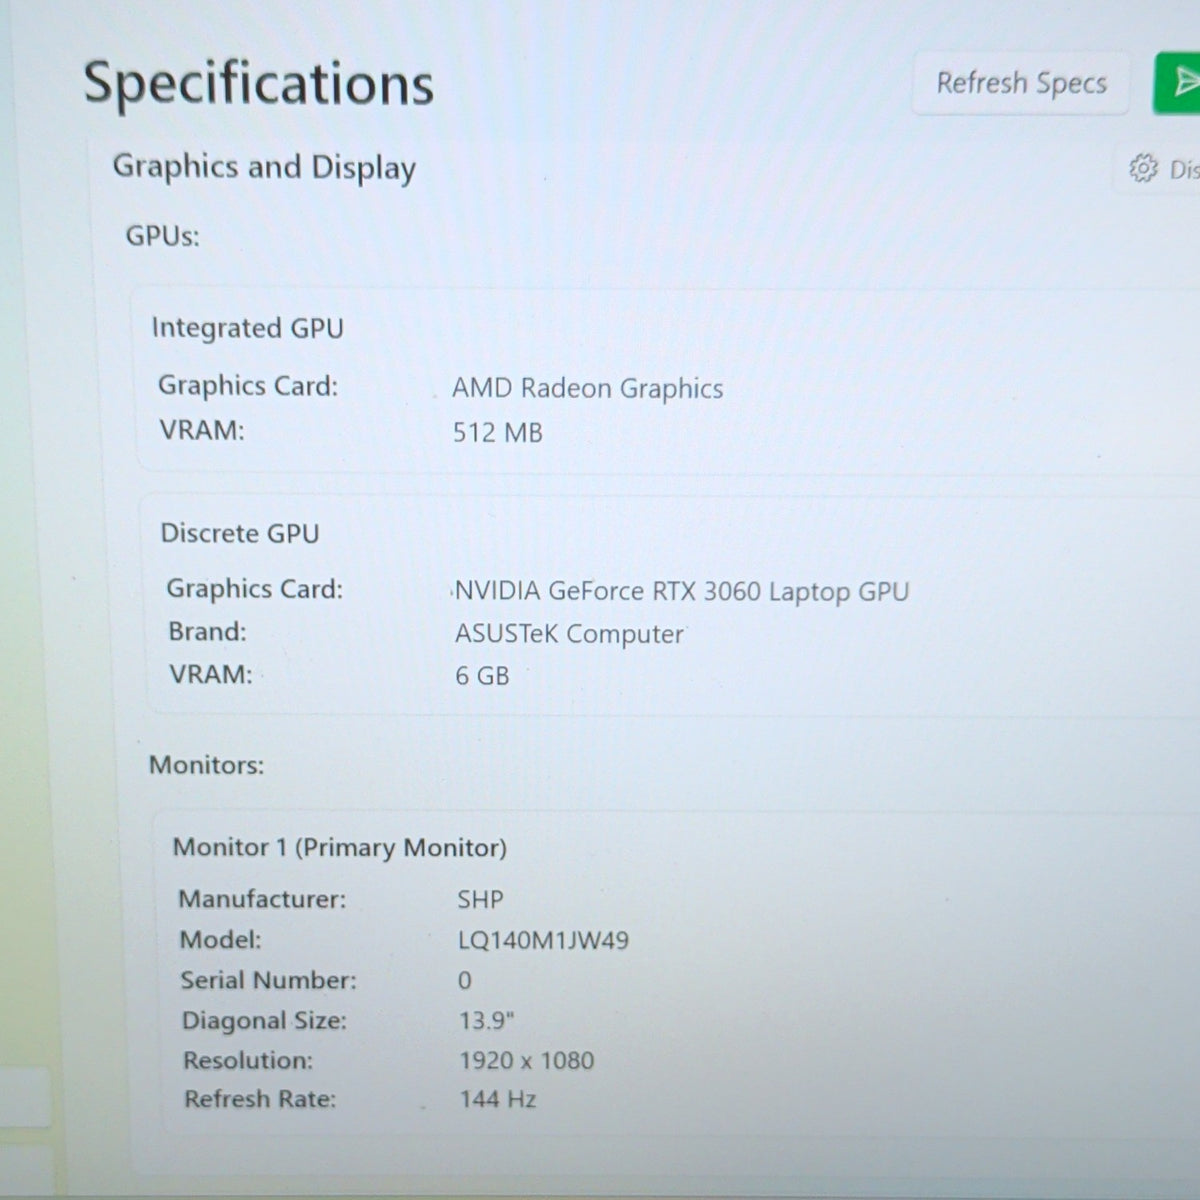Select the Graphics and Display section title

(x=264, y=167)
